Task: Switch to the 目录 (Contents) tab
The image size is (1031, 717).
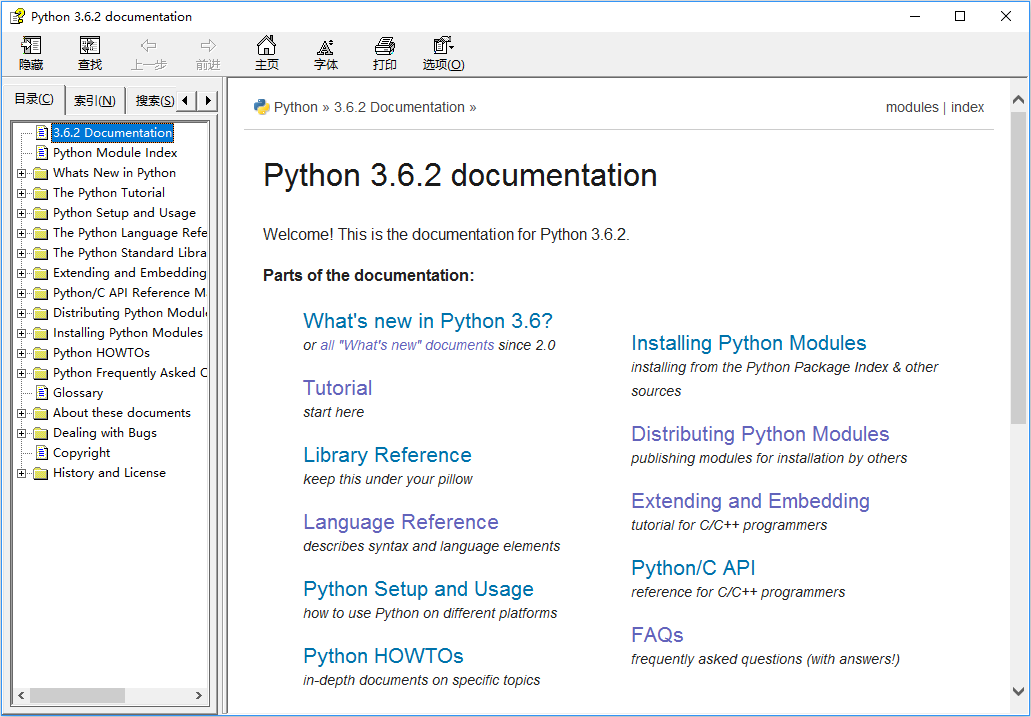Action: pos(34,99)
